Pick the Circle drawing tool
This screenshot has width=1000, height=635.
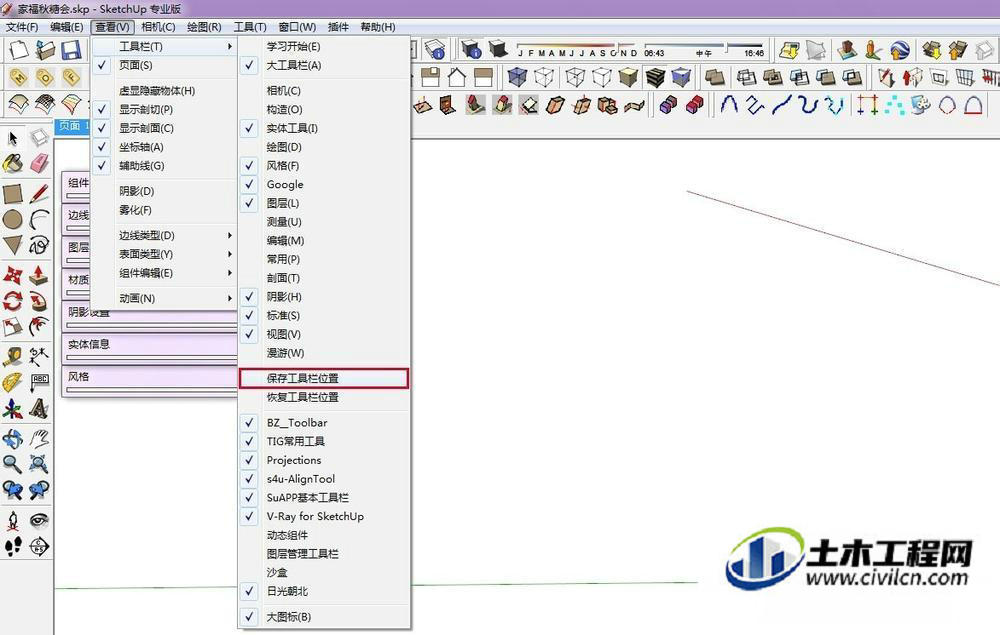[13, 219]
